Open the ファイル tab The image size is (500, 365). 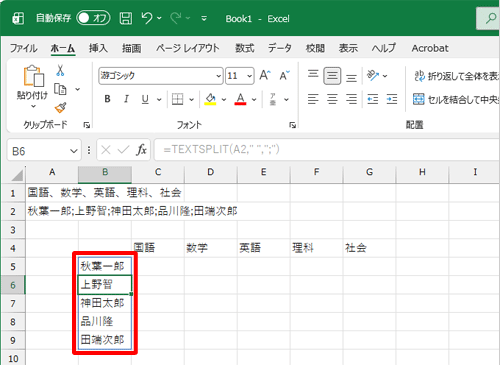(23, 48)
